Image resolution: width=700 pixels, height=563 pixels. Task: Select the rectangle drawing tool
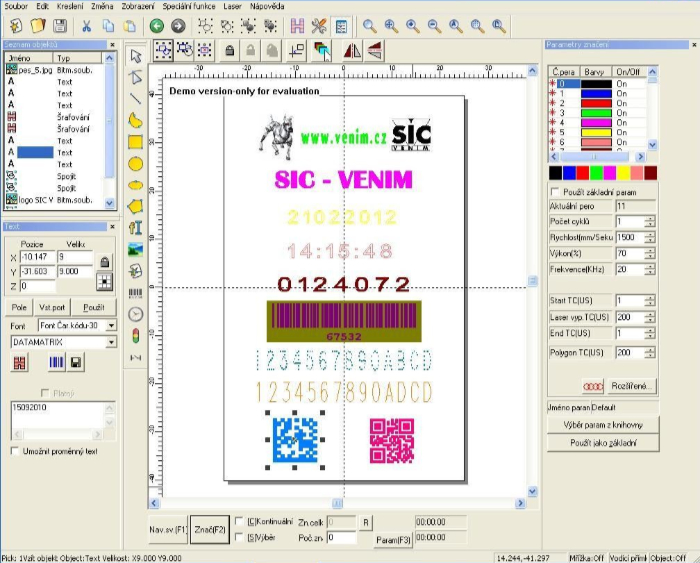pyautogui.click(x=136, y=142)
